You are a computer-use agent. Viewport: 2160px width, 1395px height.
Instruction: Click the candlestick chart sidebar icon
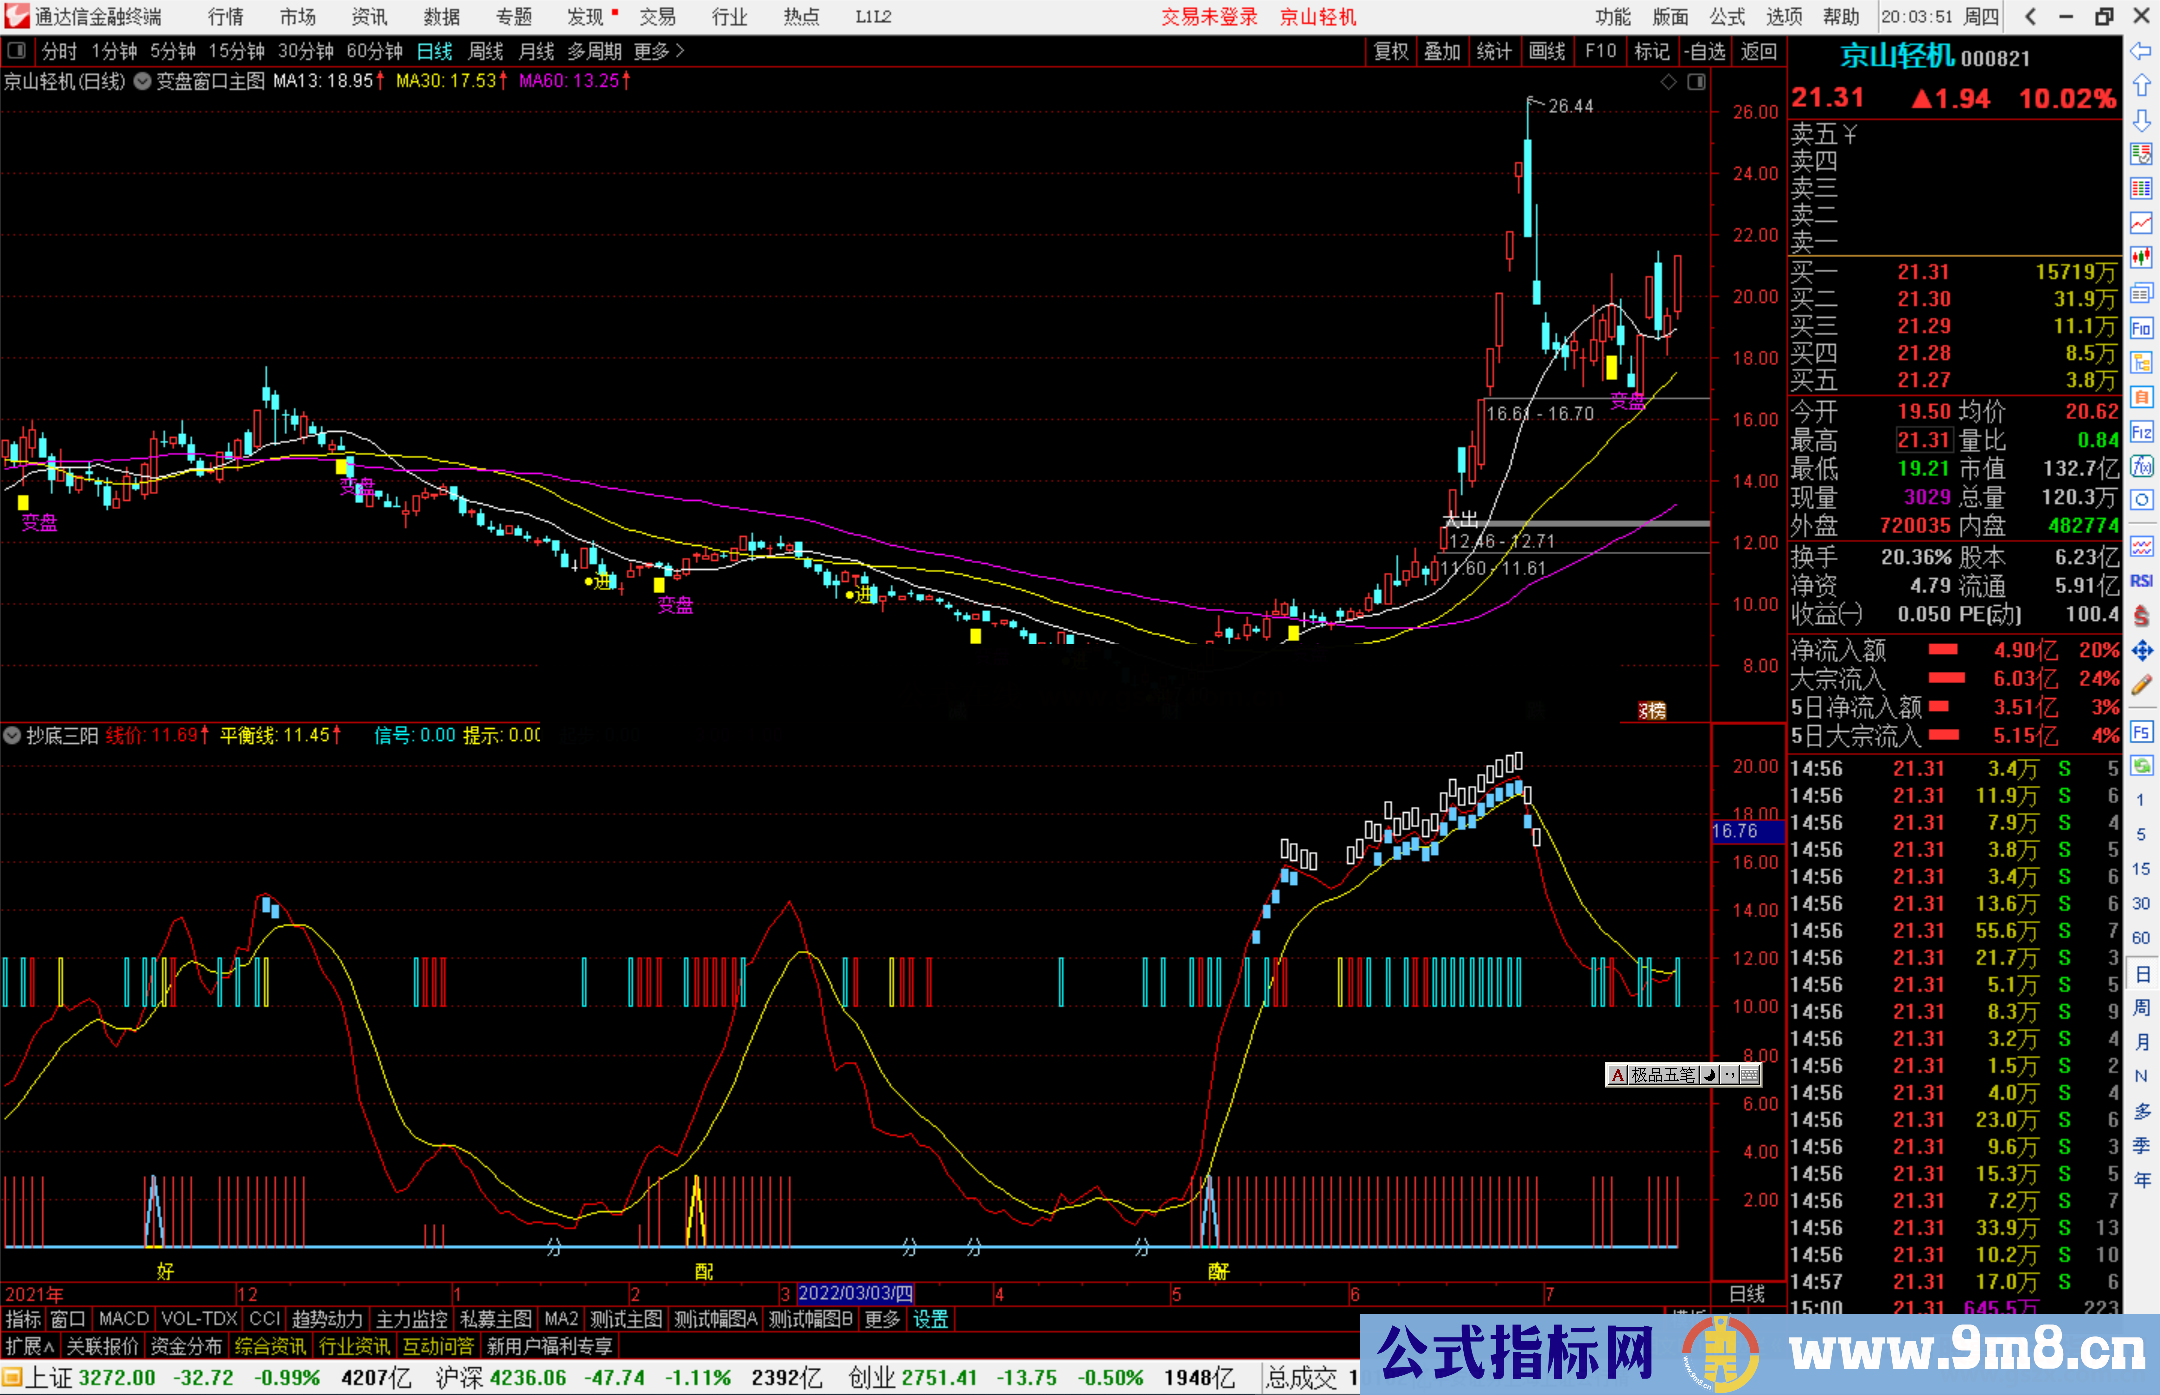pos(2141,257)
